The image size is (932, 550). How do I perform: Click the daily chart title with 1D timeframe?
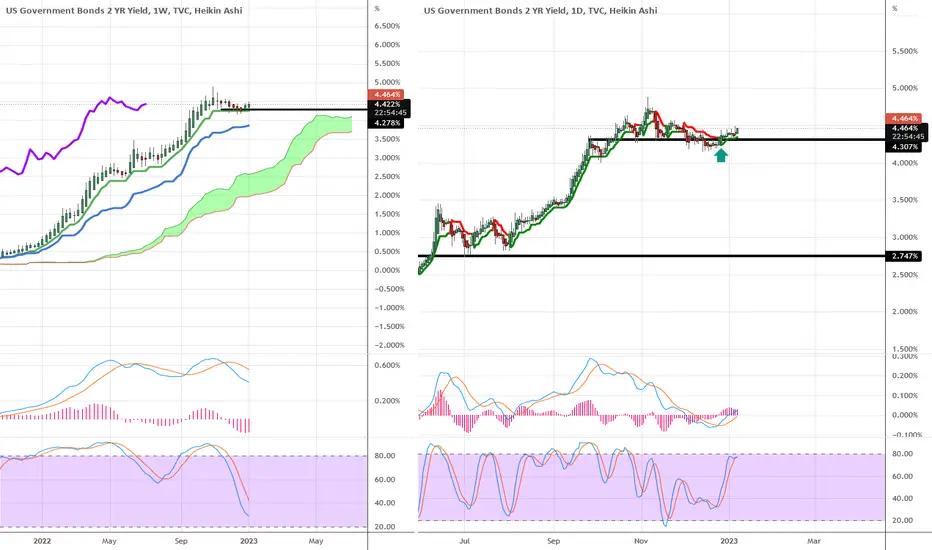point(540,10)
